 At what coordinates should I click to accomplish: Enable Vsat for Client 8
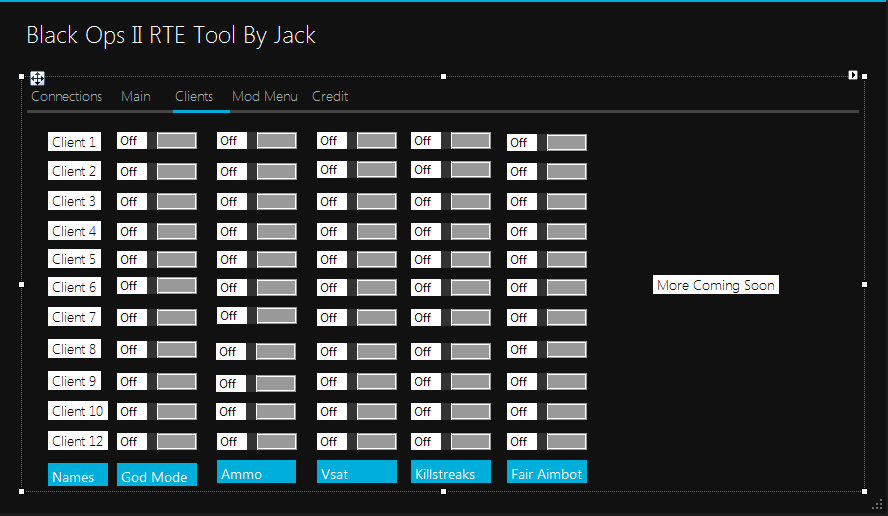(x=357, y=351)
